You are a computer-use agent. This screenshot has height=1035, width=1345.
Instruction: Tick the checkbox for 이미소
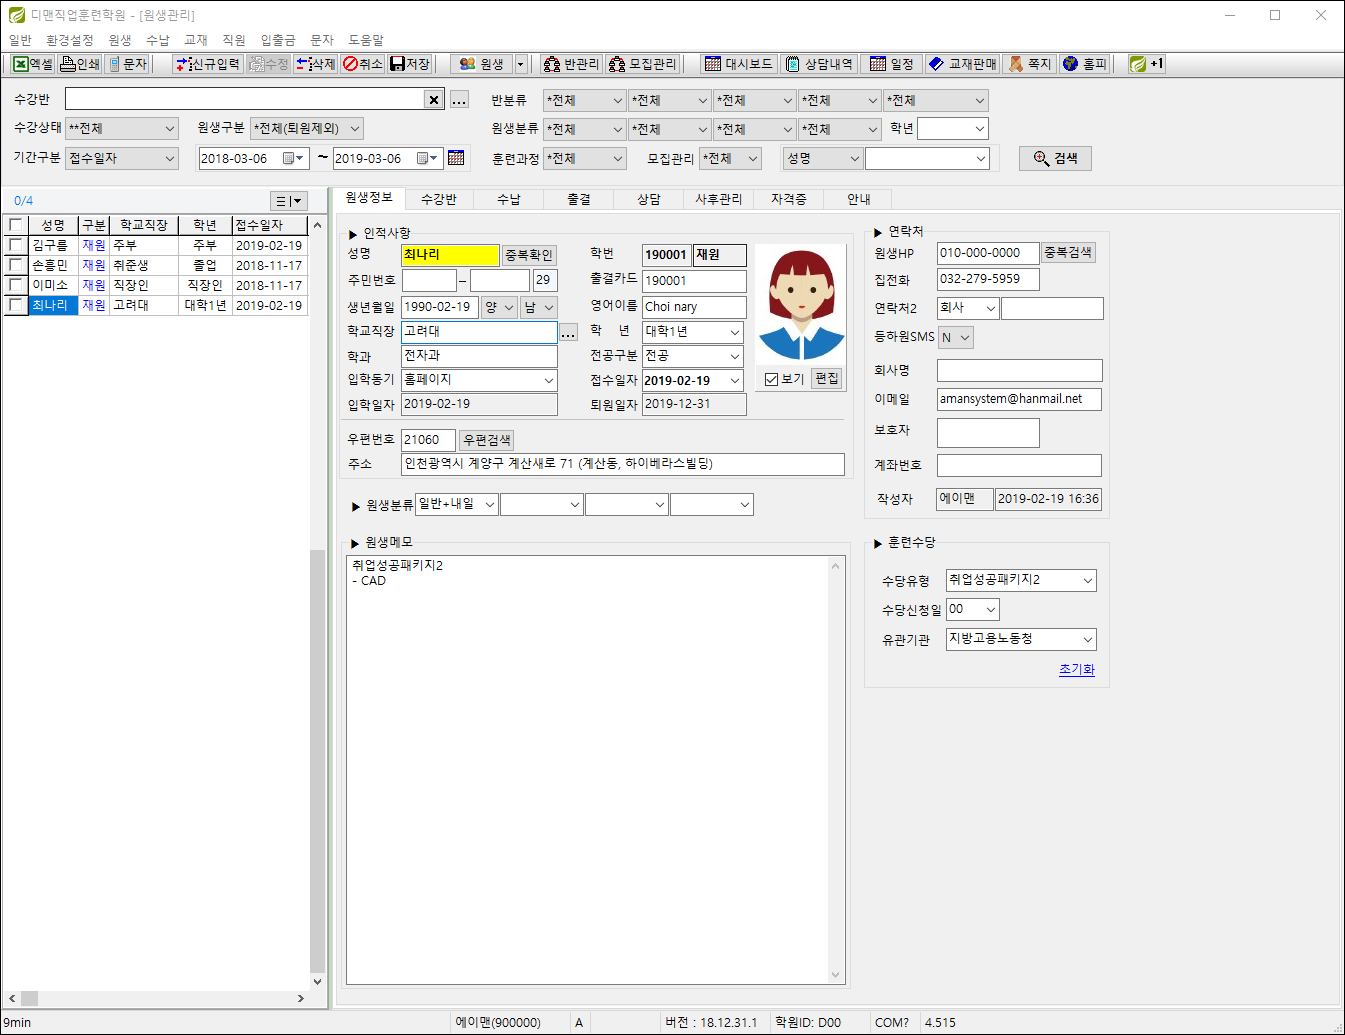(16, 285)
